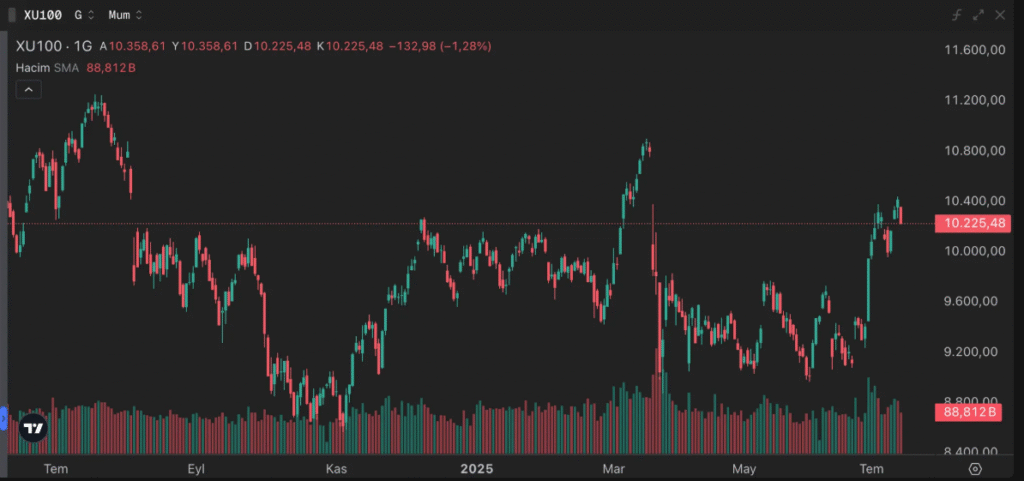Click the XU100 symbol name in header

click(44, 15)
